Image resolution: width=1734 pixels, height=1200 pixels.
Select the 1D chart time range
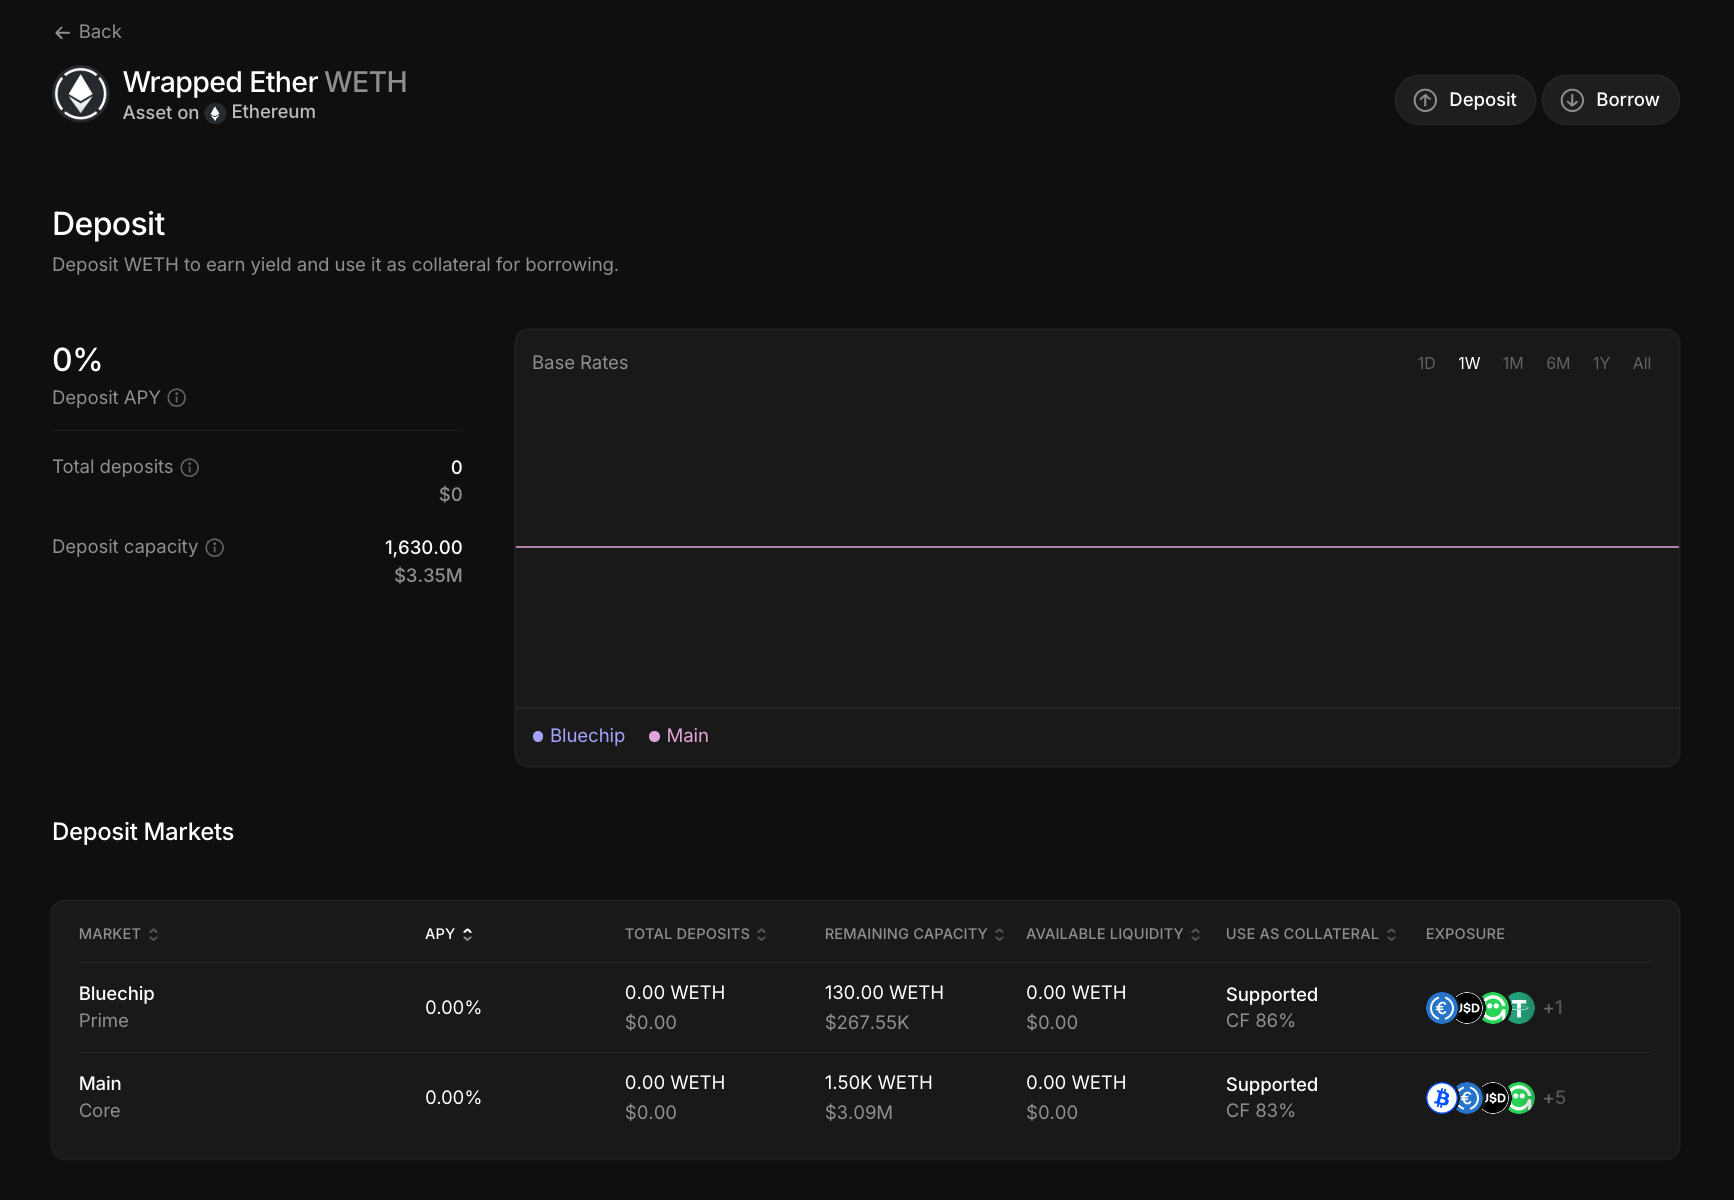coord(1426,363)
